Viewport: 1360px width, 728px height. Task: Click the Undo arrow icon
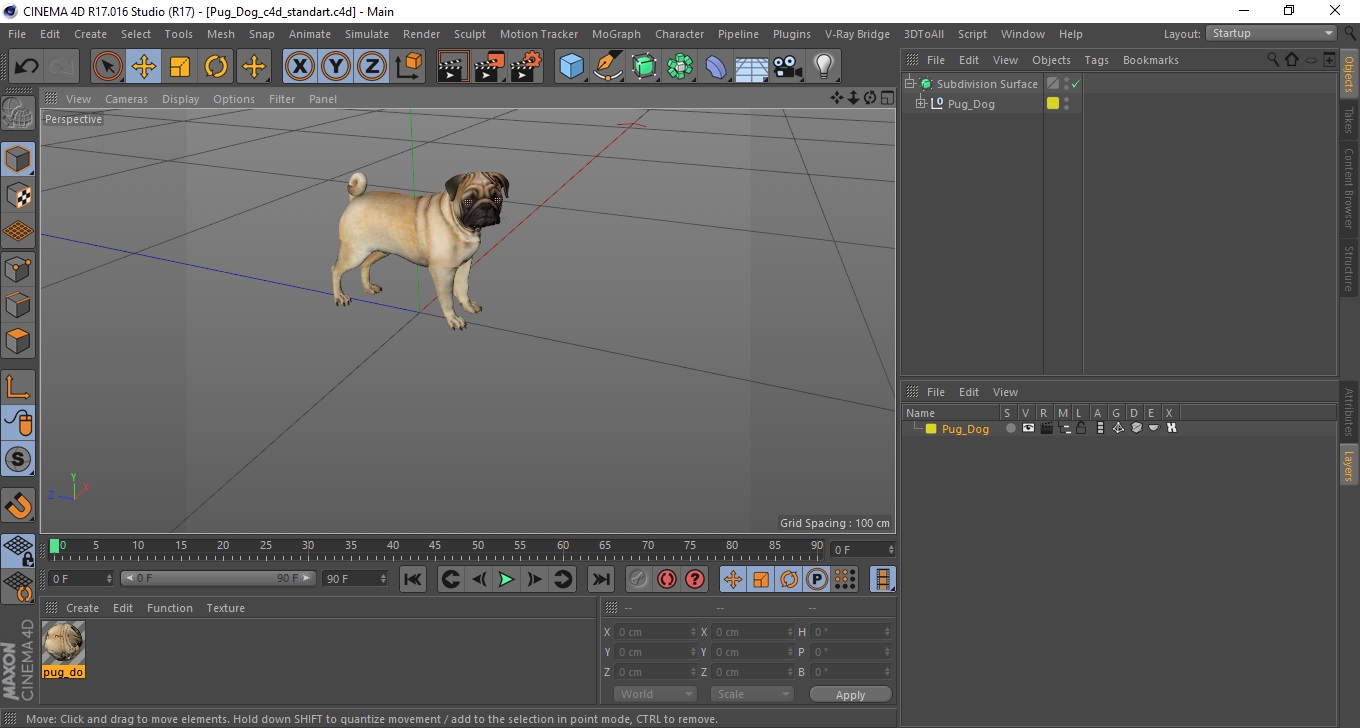[x=27, y=67]
